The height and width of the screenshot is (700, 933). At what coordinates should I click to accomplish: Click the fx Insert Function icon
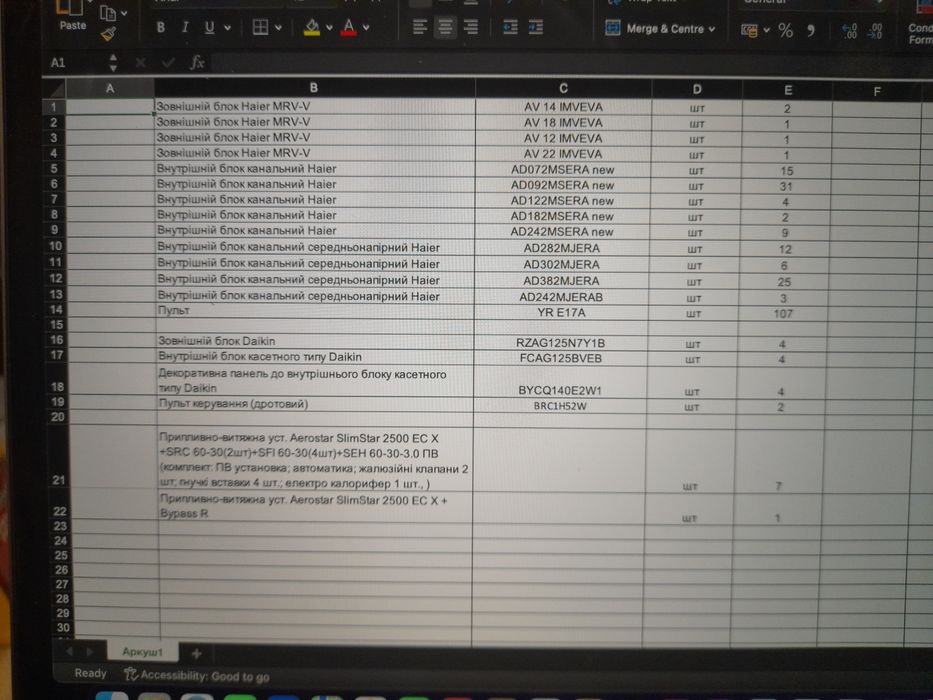click(x=197, y=62)
